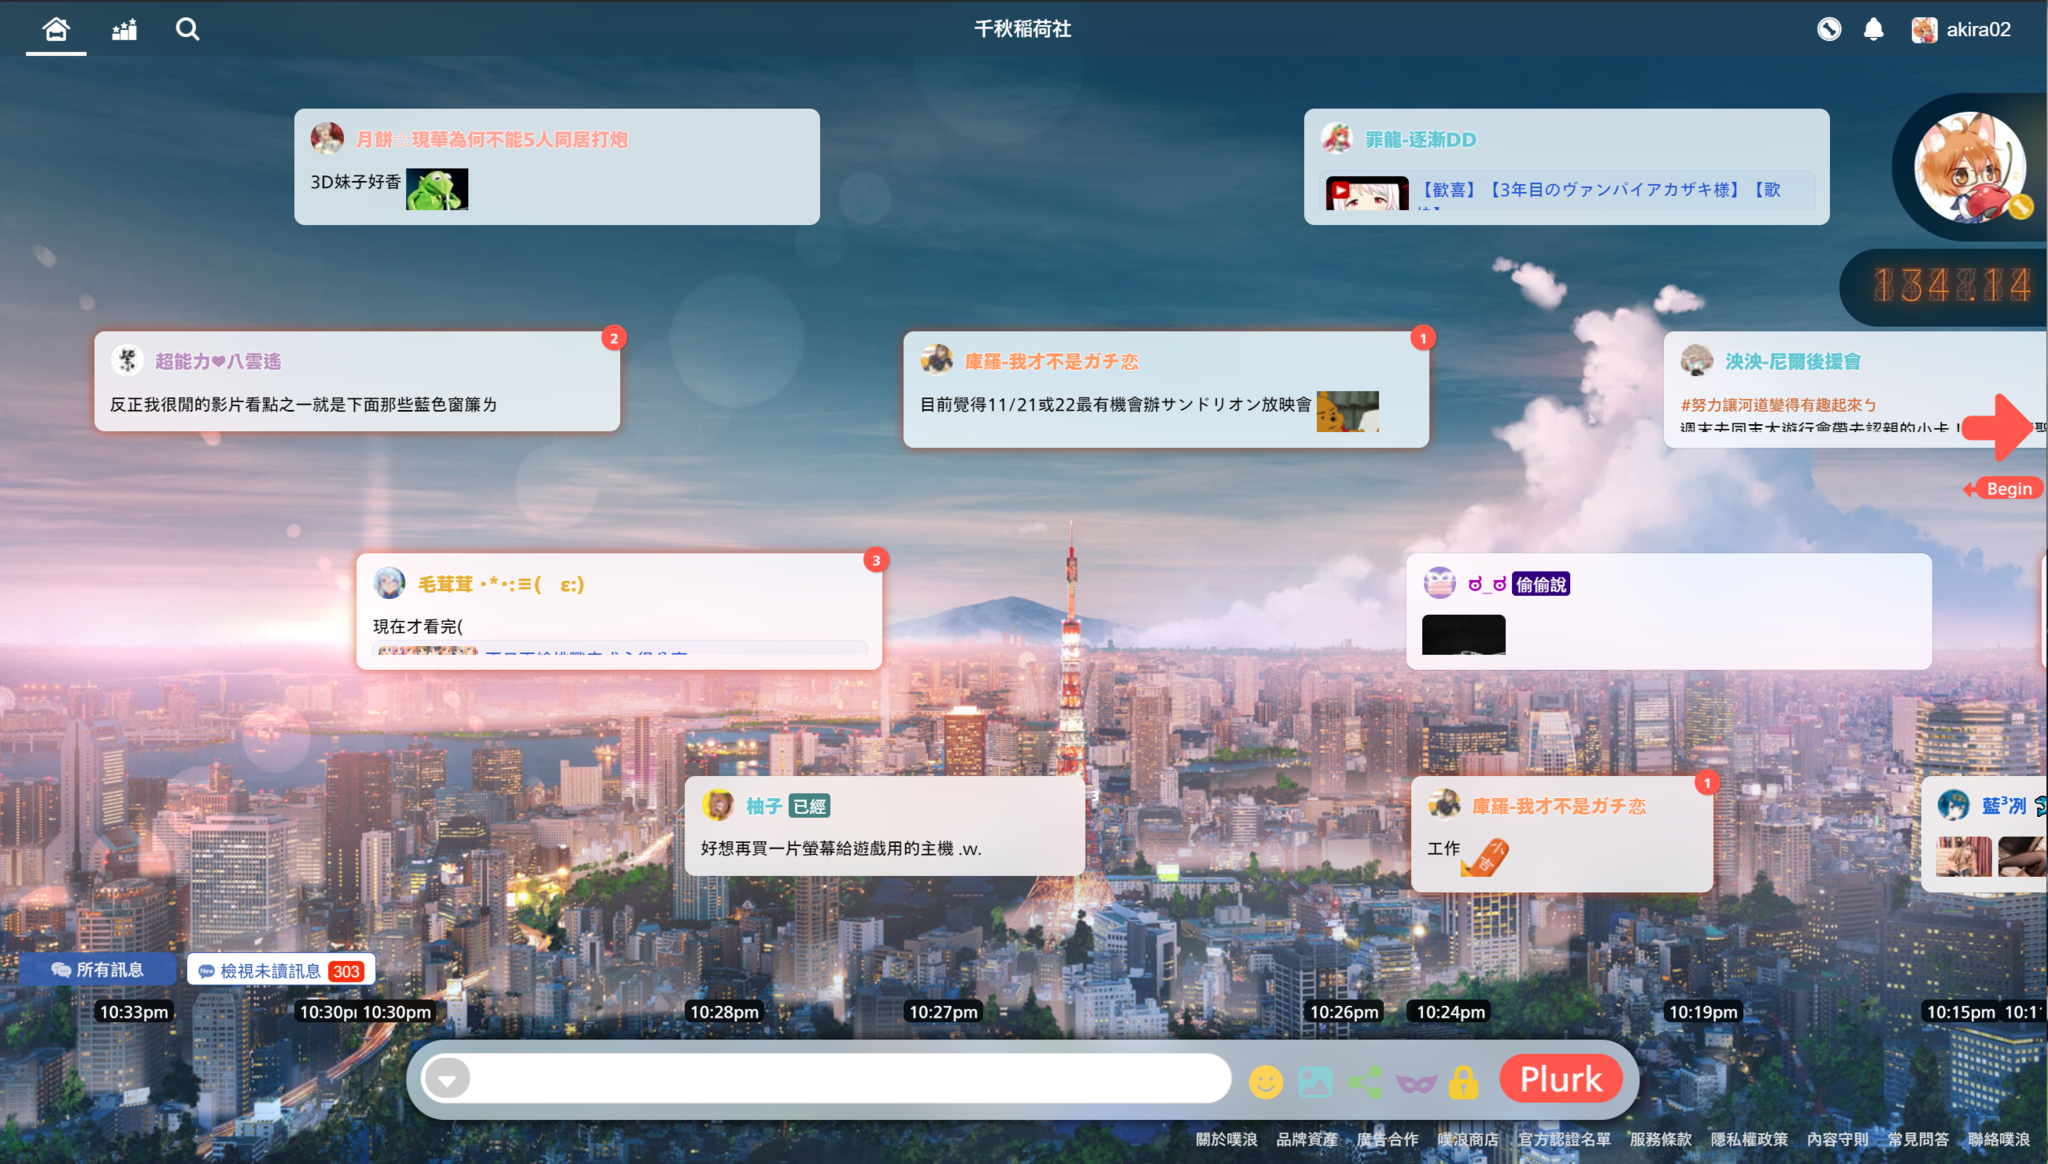This screenshot has width=2048, height=1164.
Task: Click the green share icon in composer
Action: point(1365,1081)
